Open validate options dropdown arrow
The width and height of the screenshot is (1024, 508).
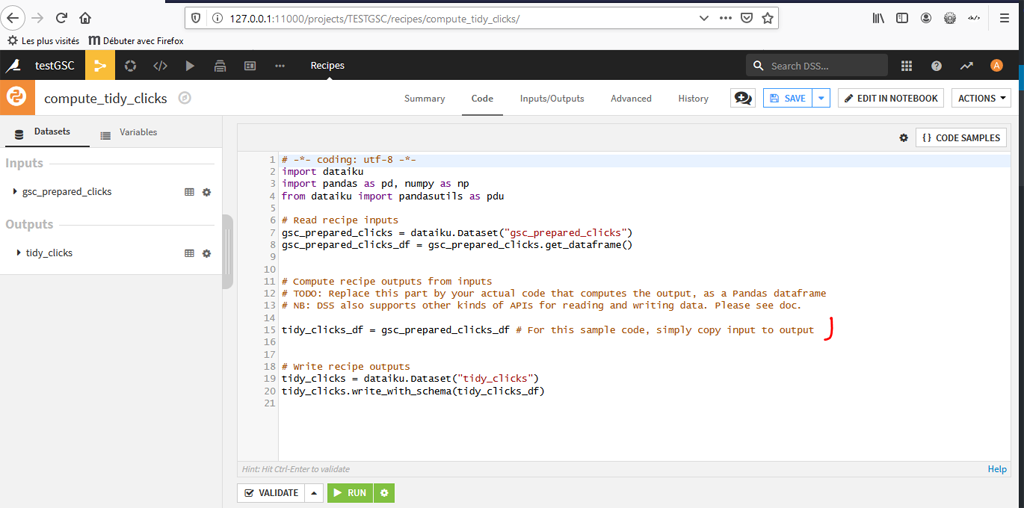315,493
